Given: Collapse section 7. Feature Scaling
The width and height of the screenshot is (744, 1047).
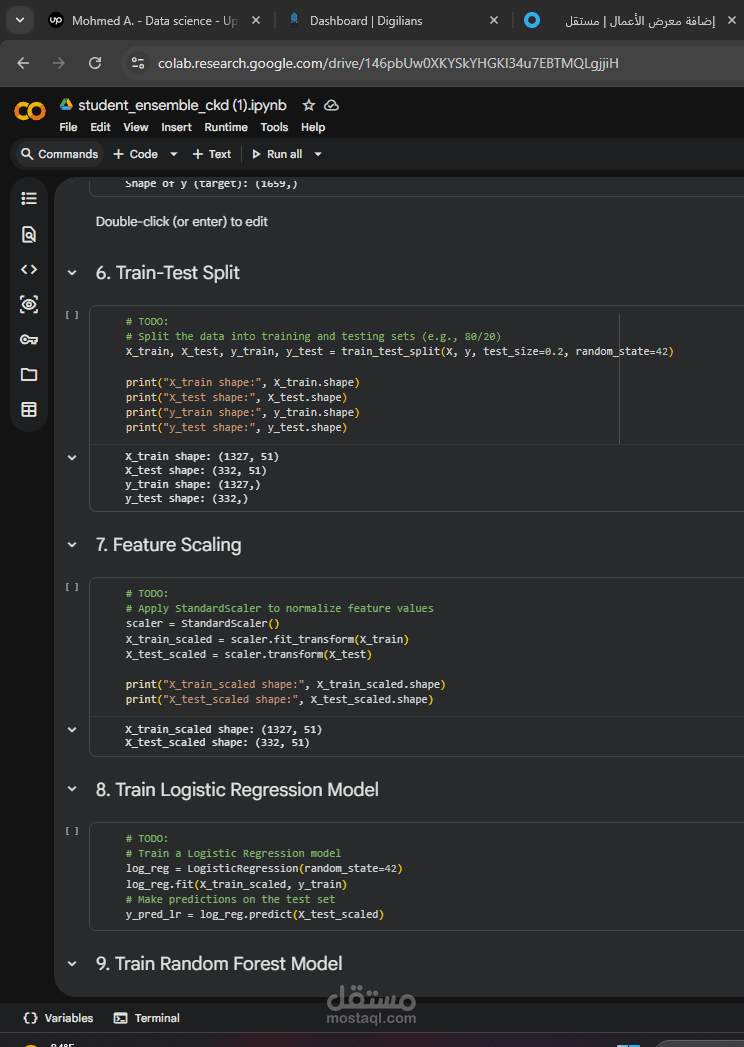Looking at the screenshot, I should pos(71,545).
